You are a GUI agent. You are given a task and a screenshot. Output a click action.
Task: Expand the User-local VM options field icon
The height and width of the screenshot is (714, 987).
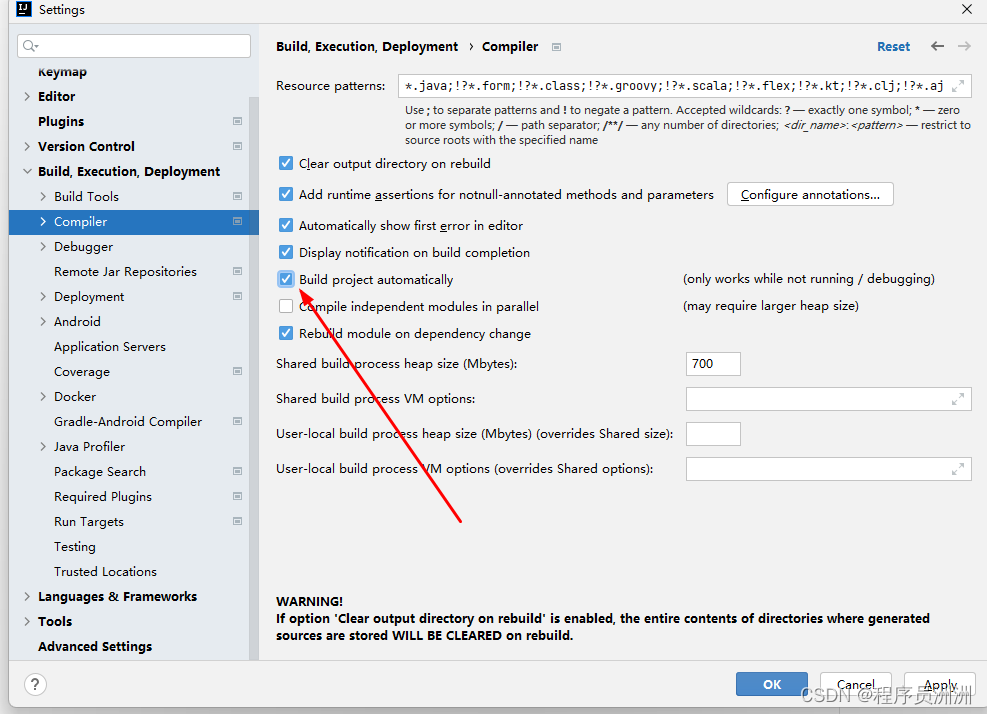[x=958, y=469]
